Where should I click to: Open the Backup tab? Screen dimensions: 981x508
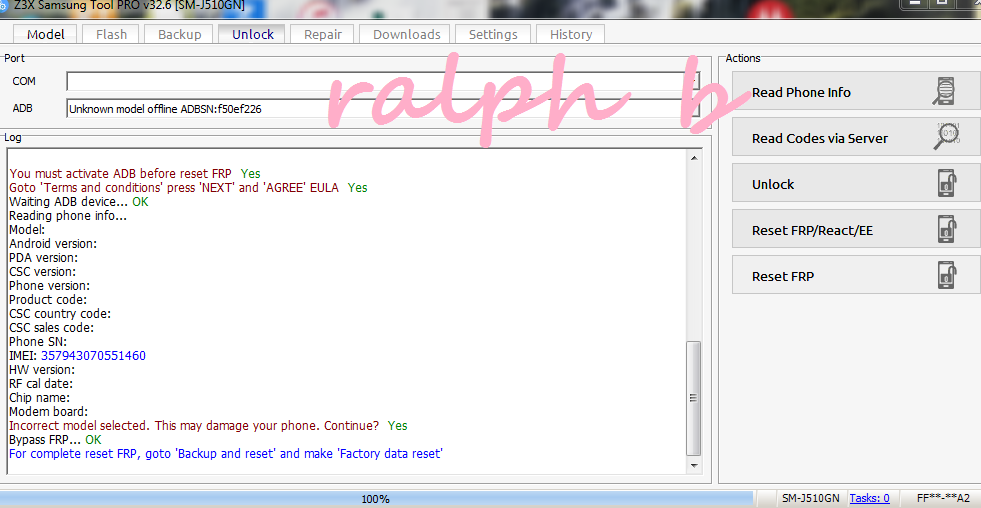180,34
